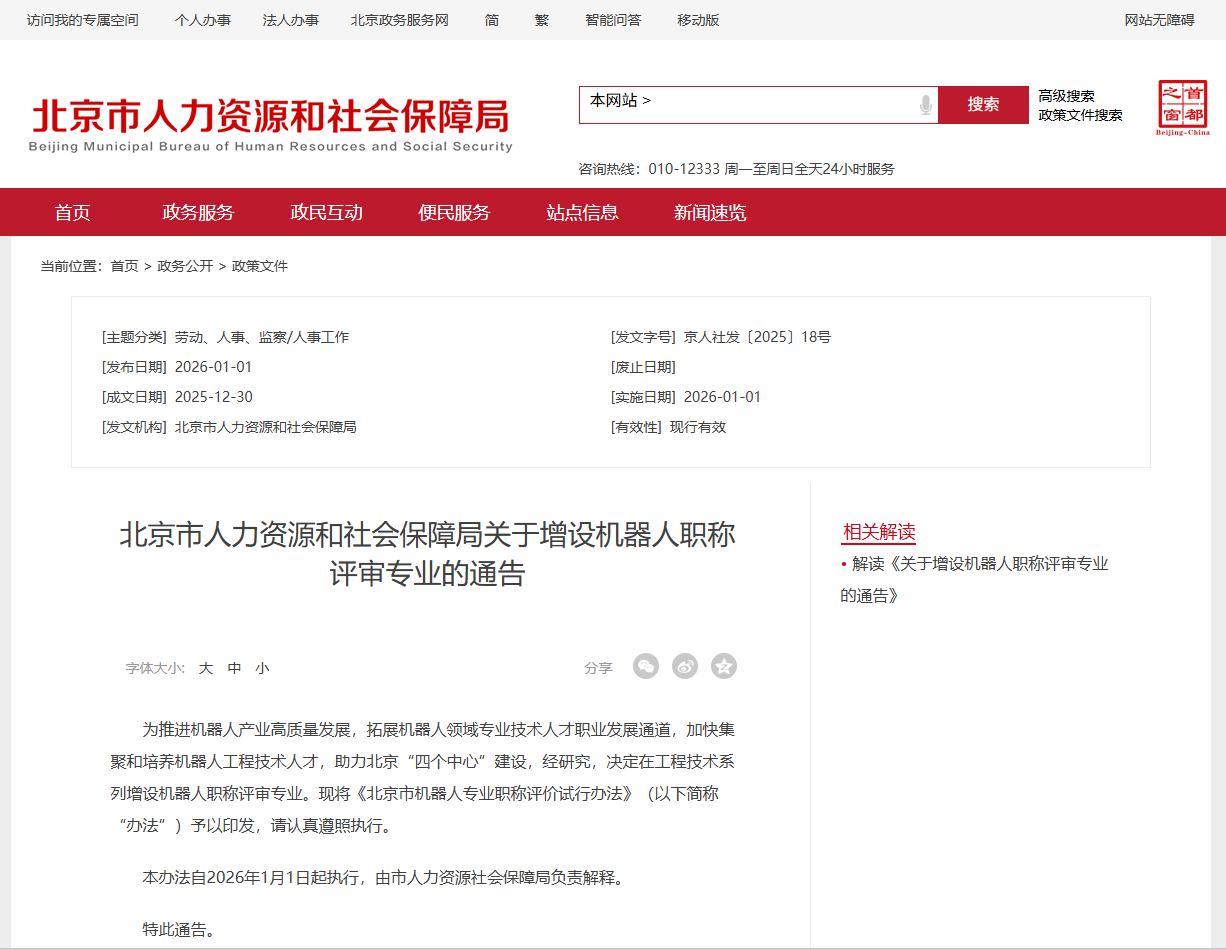
Task: Open 智能问答 smart Q&A service
Action: coord(613,20)
